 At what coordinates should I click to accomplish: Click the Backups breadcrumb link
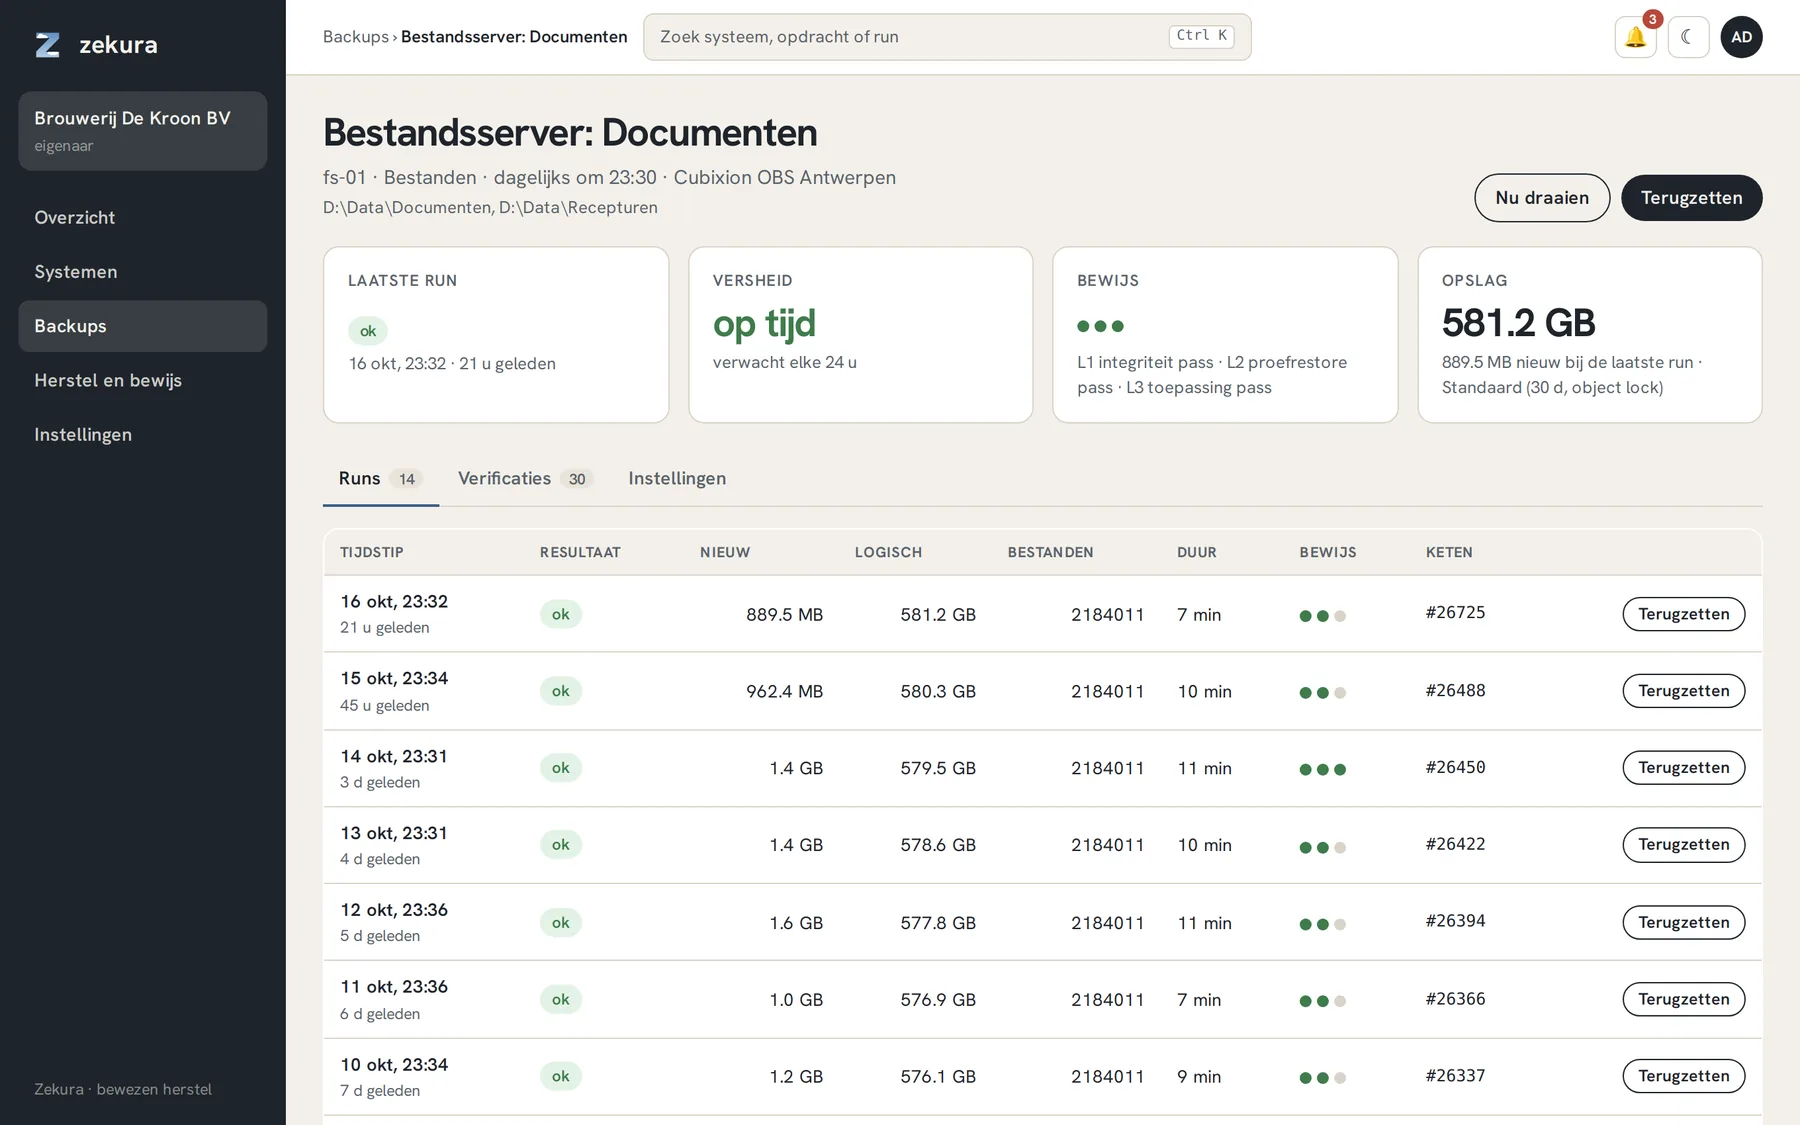point(355,37)
